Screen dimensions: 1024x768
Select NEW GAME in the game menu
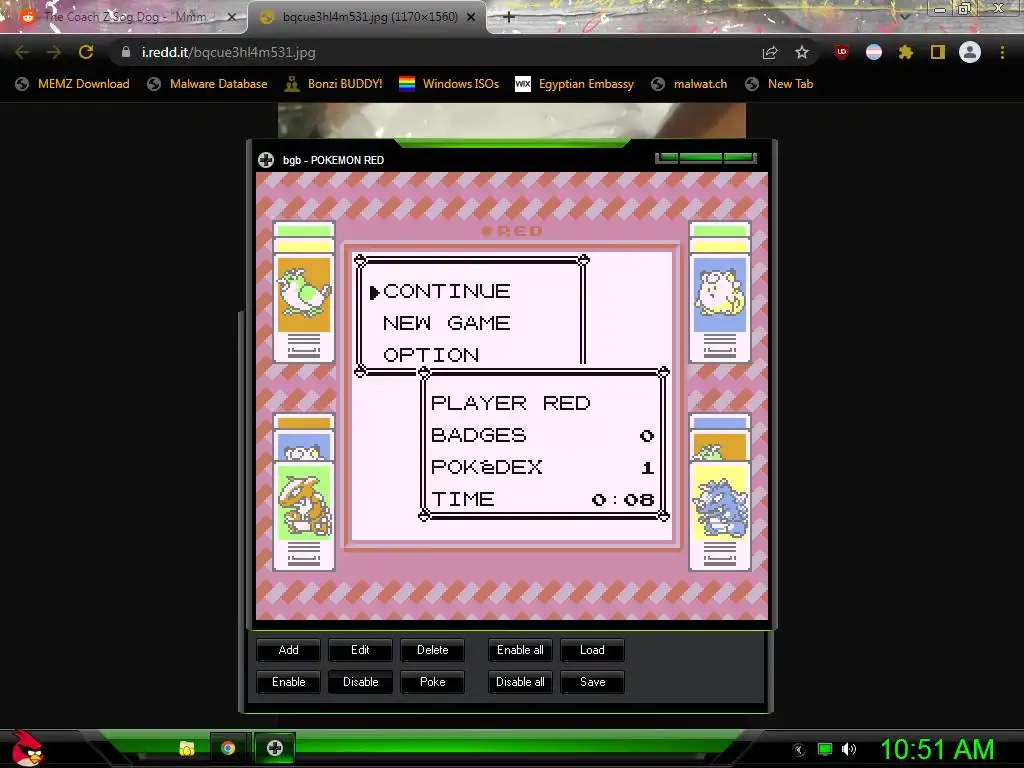tap(447, 323)
